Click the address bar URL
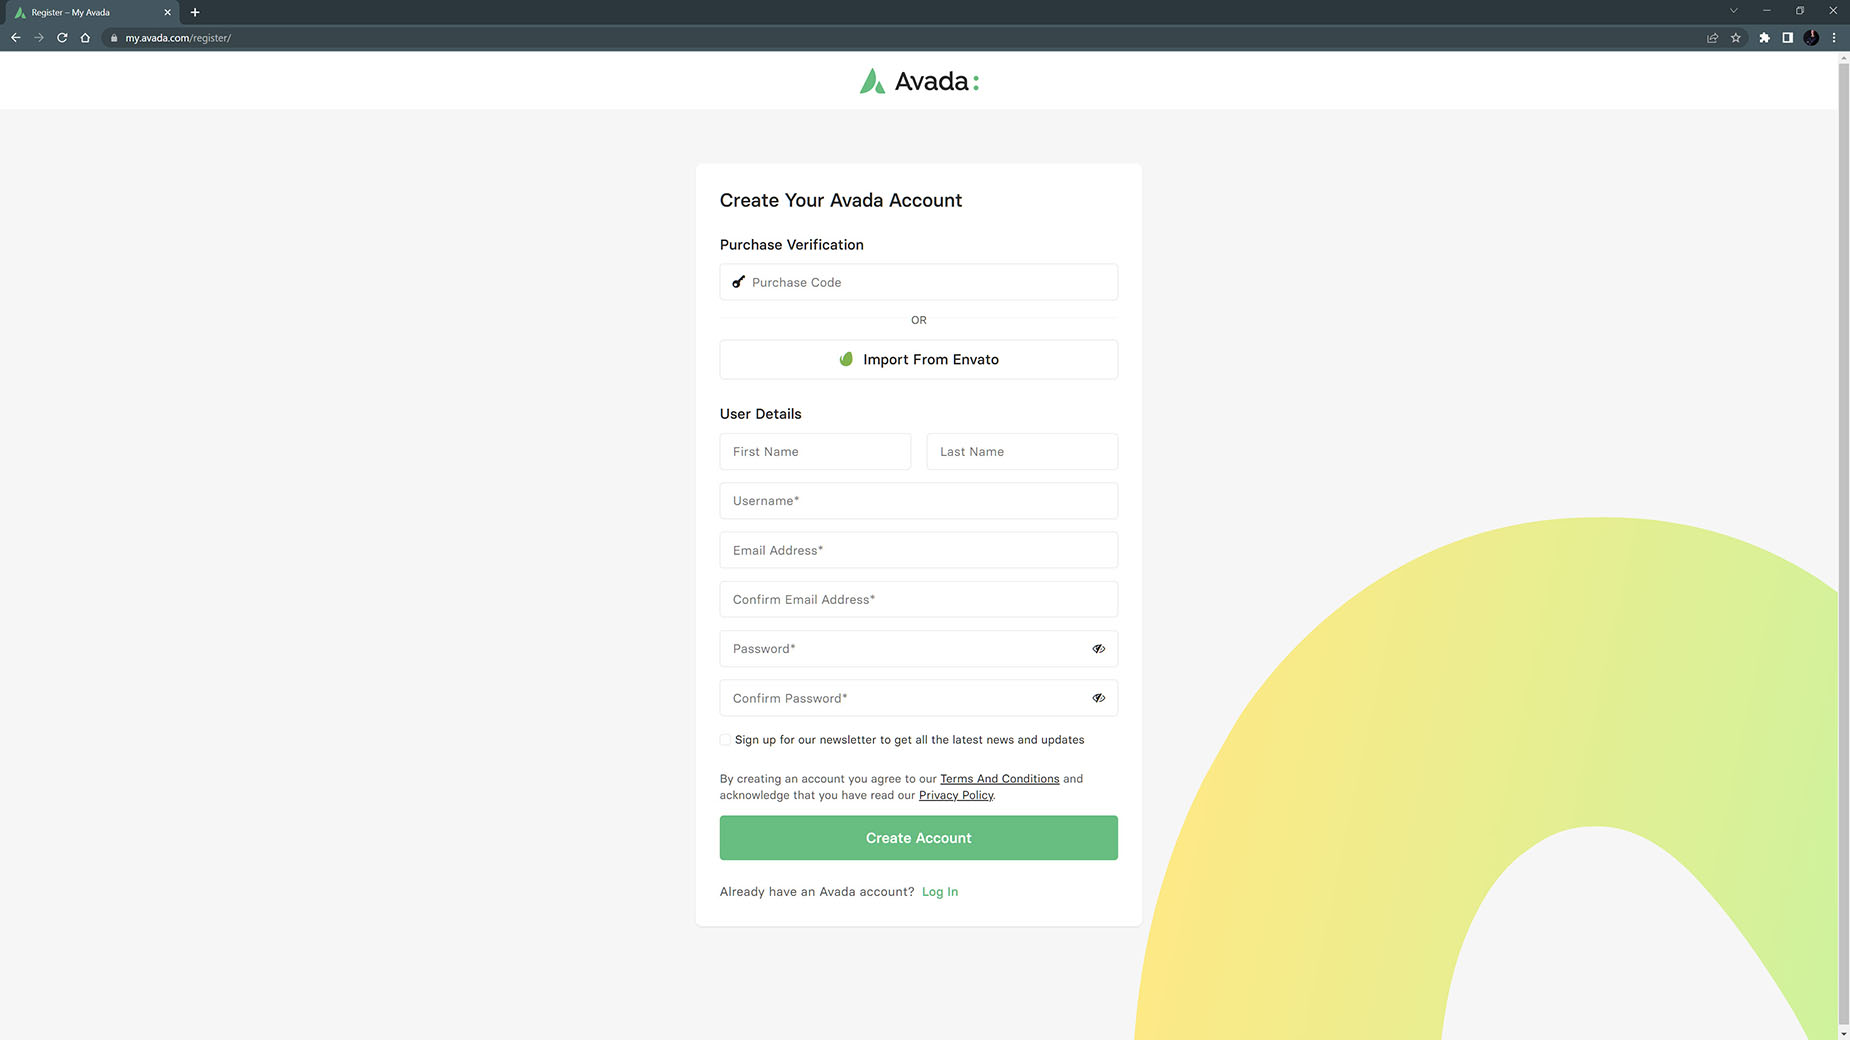The height and width of the screenshot is (1040, 1850). (178, 38)
